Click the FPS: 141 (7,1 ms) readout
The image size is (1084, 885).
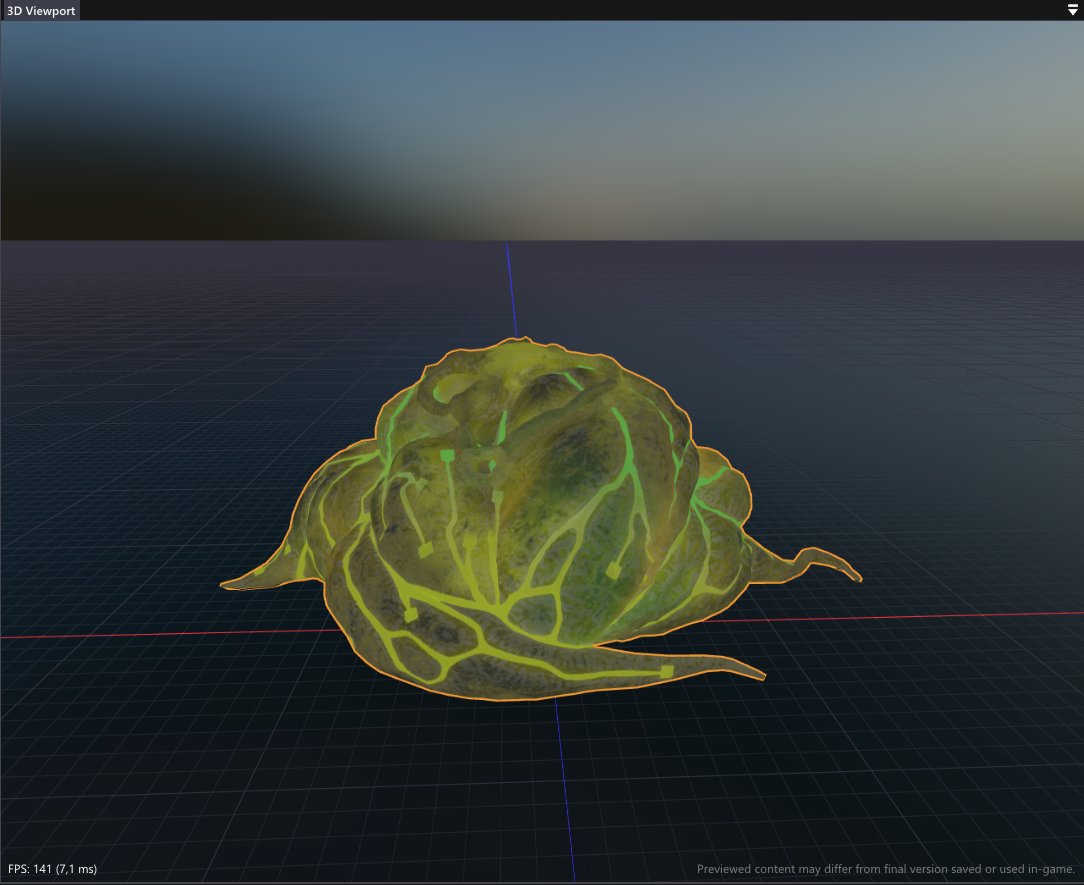click(x=53, y=868)
